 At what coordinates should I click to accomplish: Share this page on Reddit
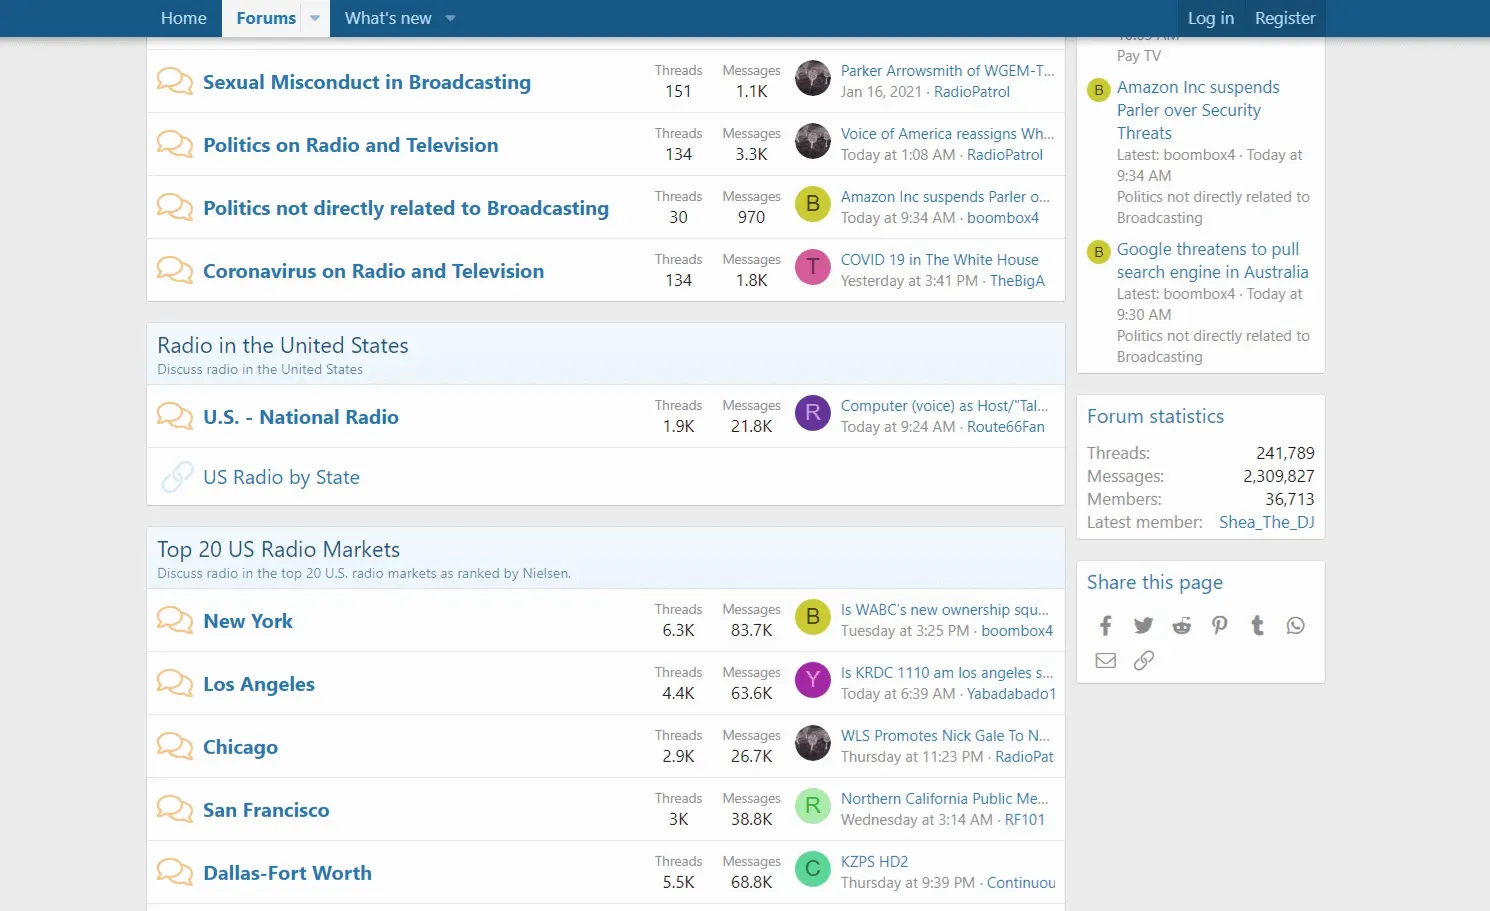[1181, 625]
